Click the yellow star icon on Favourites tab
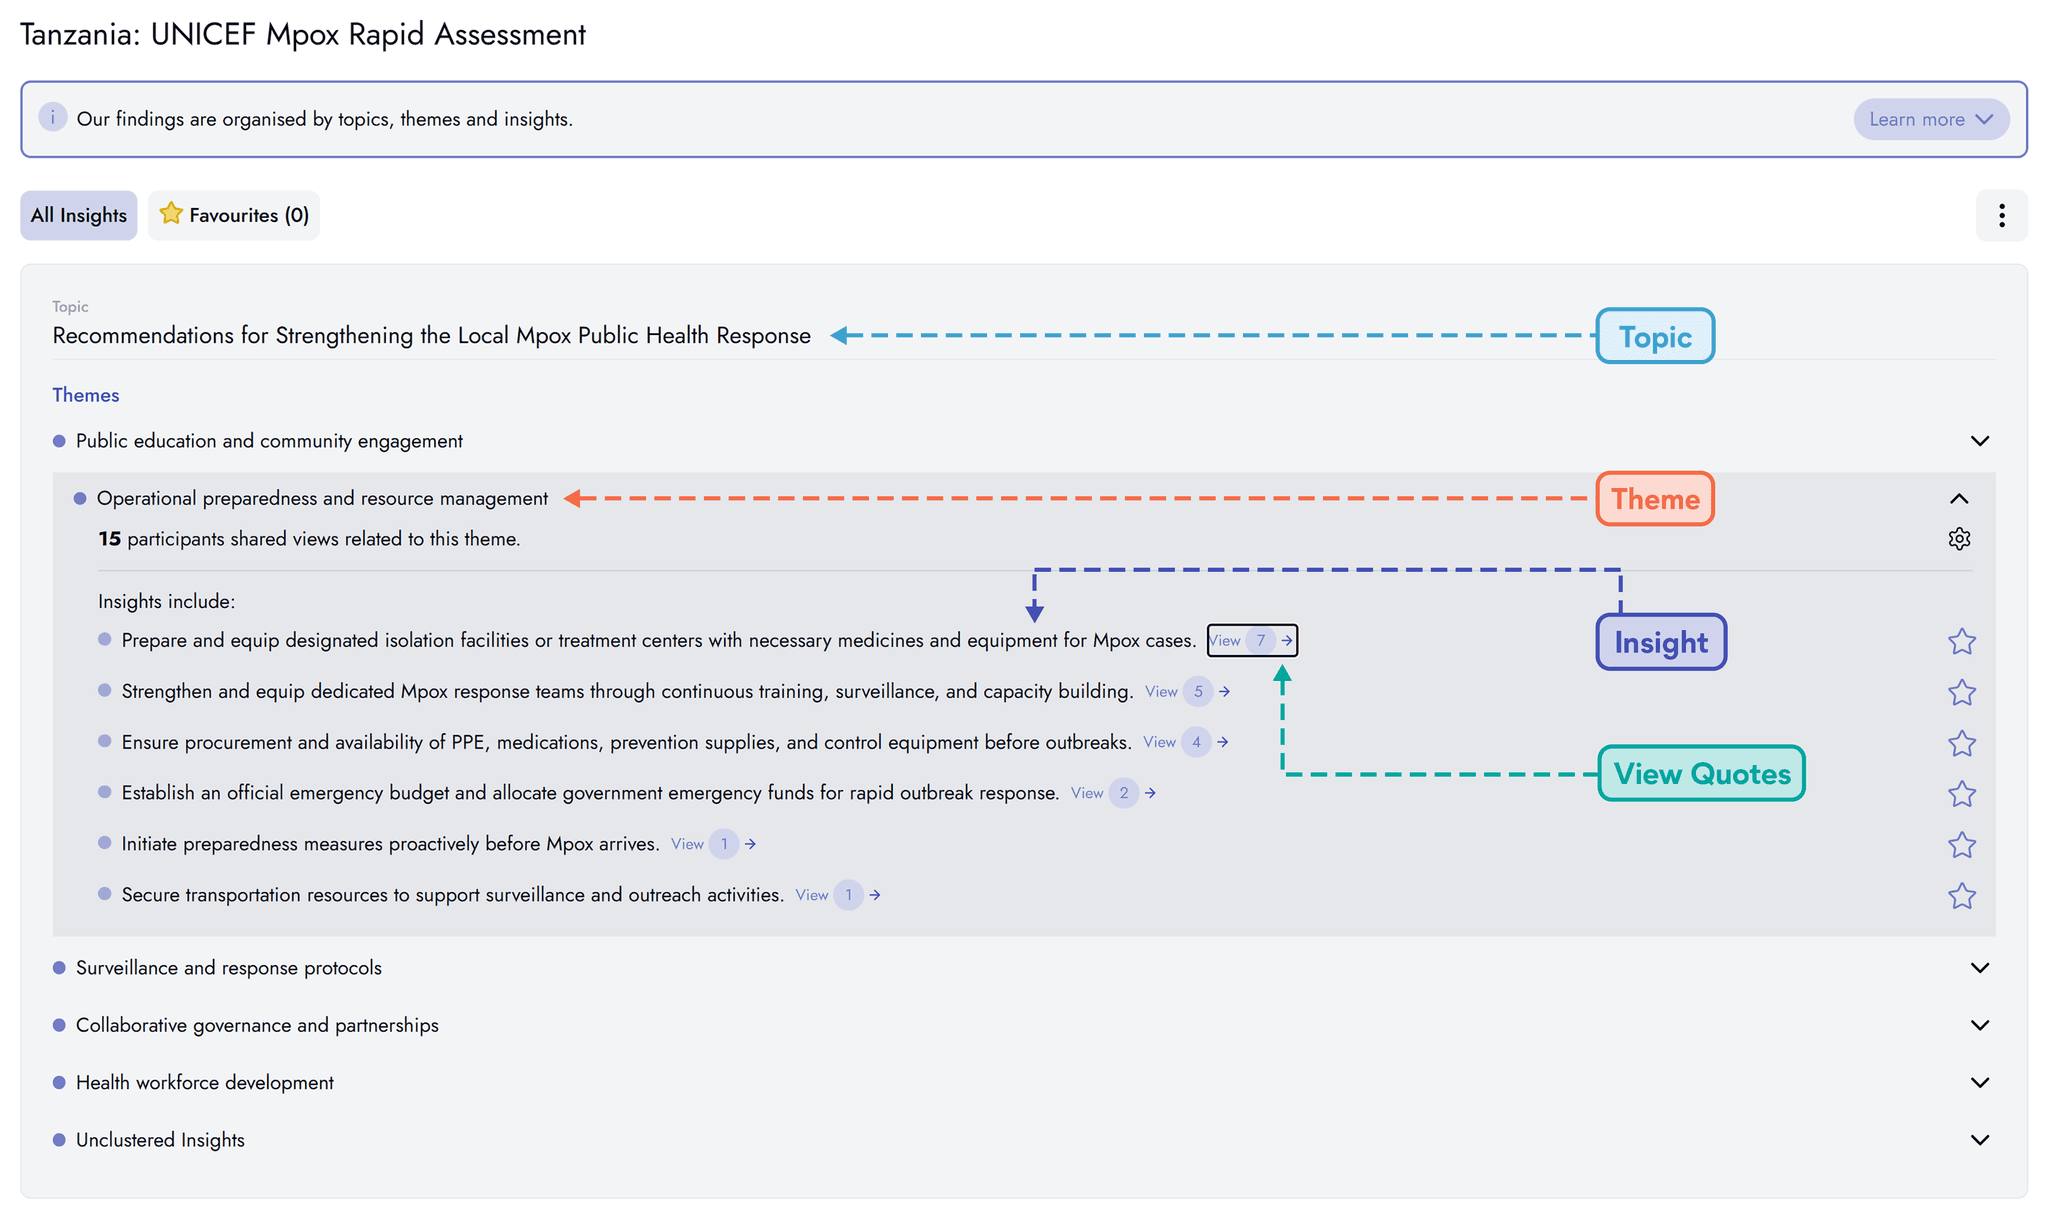 pyautogui.click(x=171, y=213)
